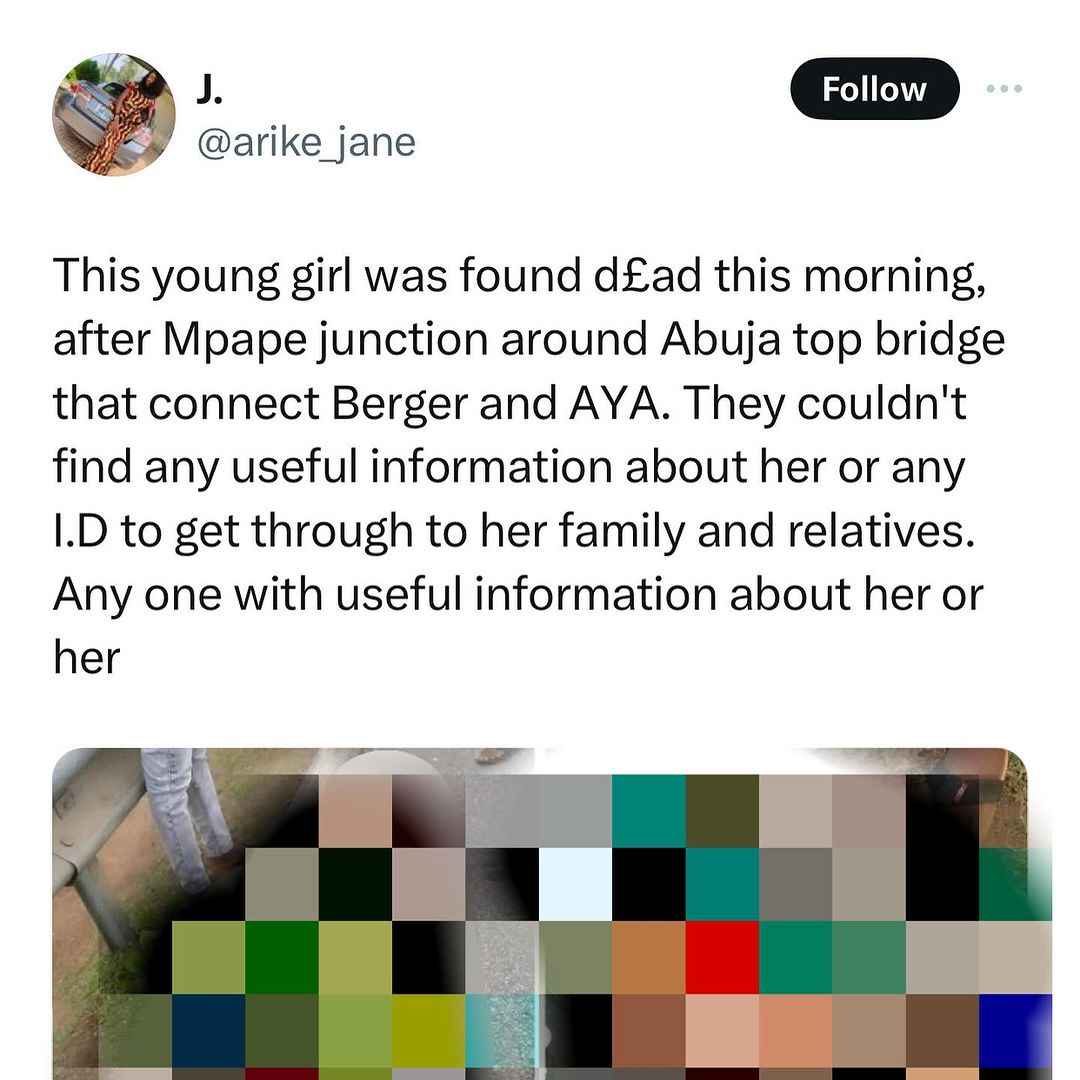Open the @arike_jane handle link

click(306, 143)
